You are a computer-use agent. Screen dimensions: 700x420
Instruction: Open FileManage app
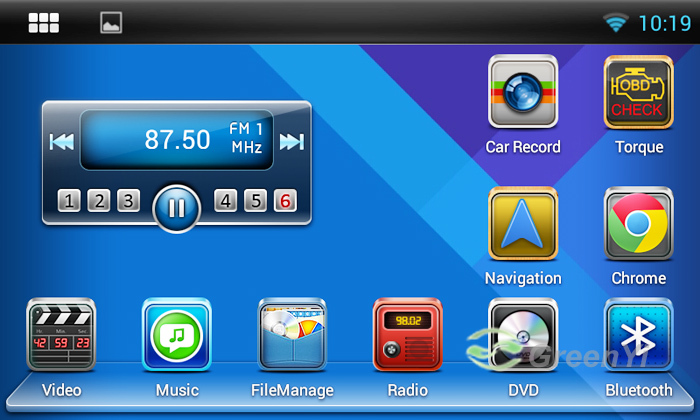[292, 335]
